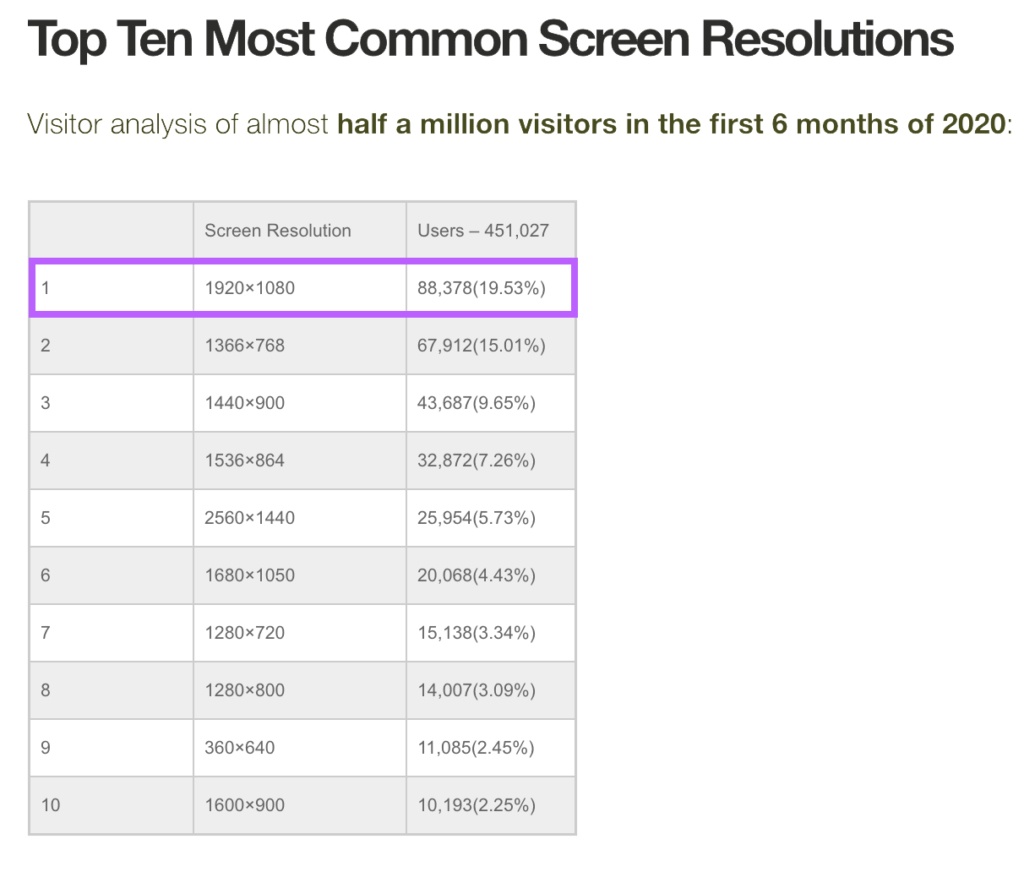The image size is (1024, 872).
Task: Select the 1440×900 resolution cell
Action: 245,404
